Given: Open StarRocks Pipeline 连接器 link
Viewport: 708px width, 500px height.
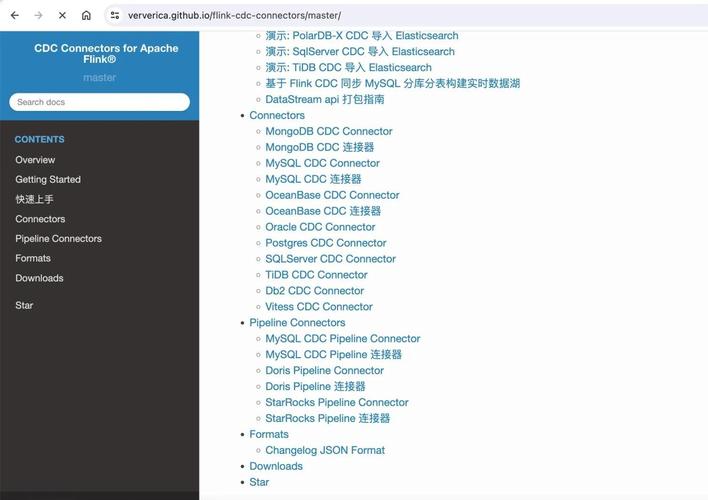Looking at the screenshot, I should [x=327, y=418].
